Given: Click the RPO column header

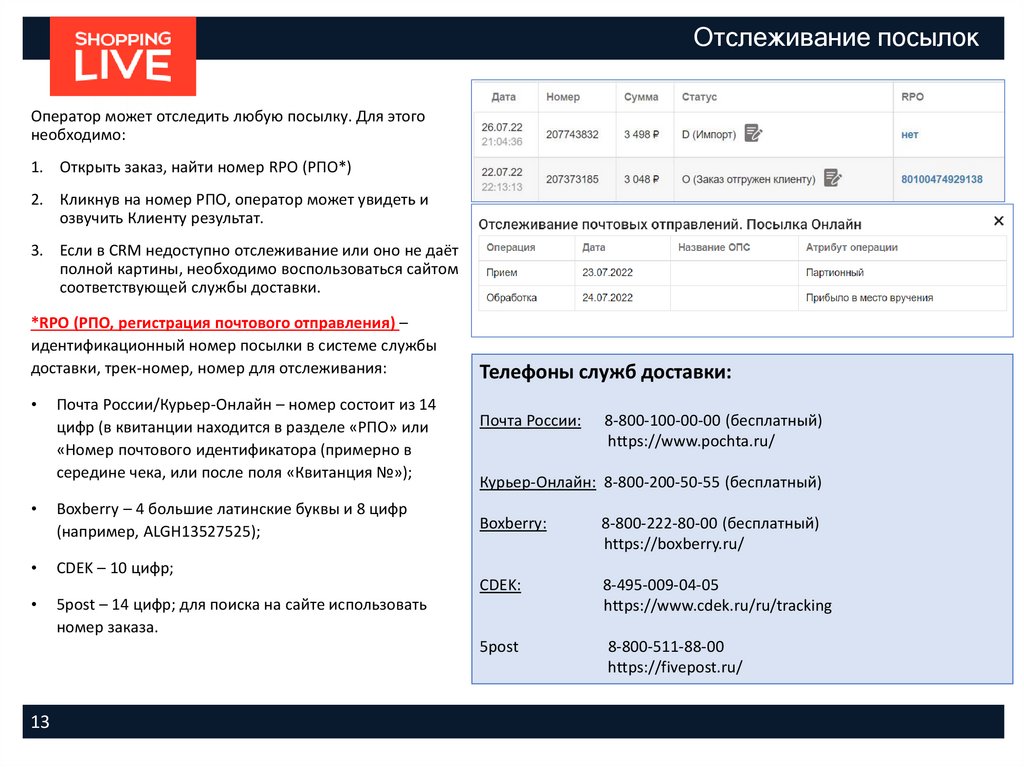Looking at the screenshot, I should click(x=912, y=97).
